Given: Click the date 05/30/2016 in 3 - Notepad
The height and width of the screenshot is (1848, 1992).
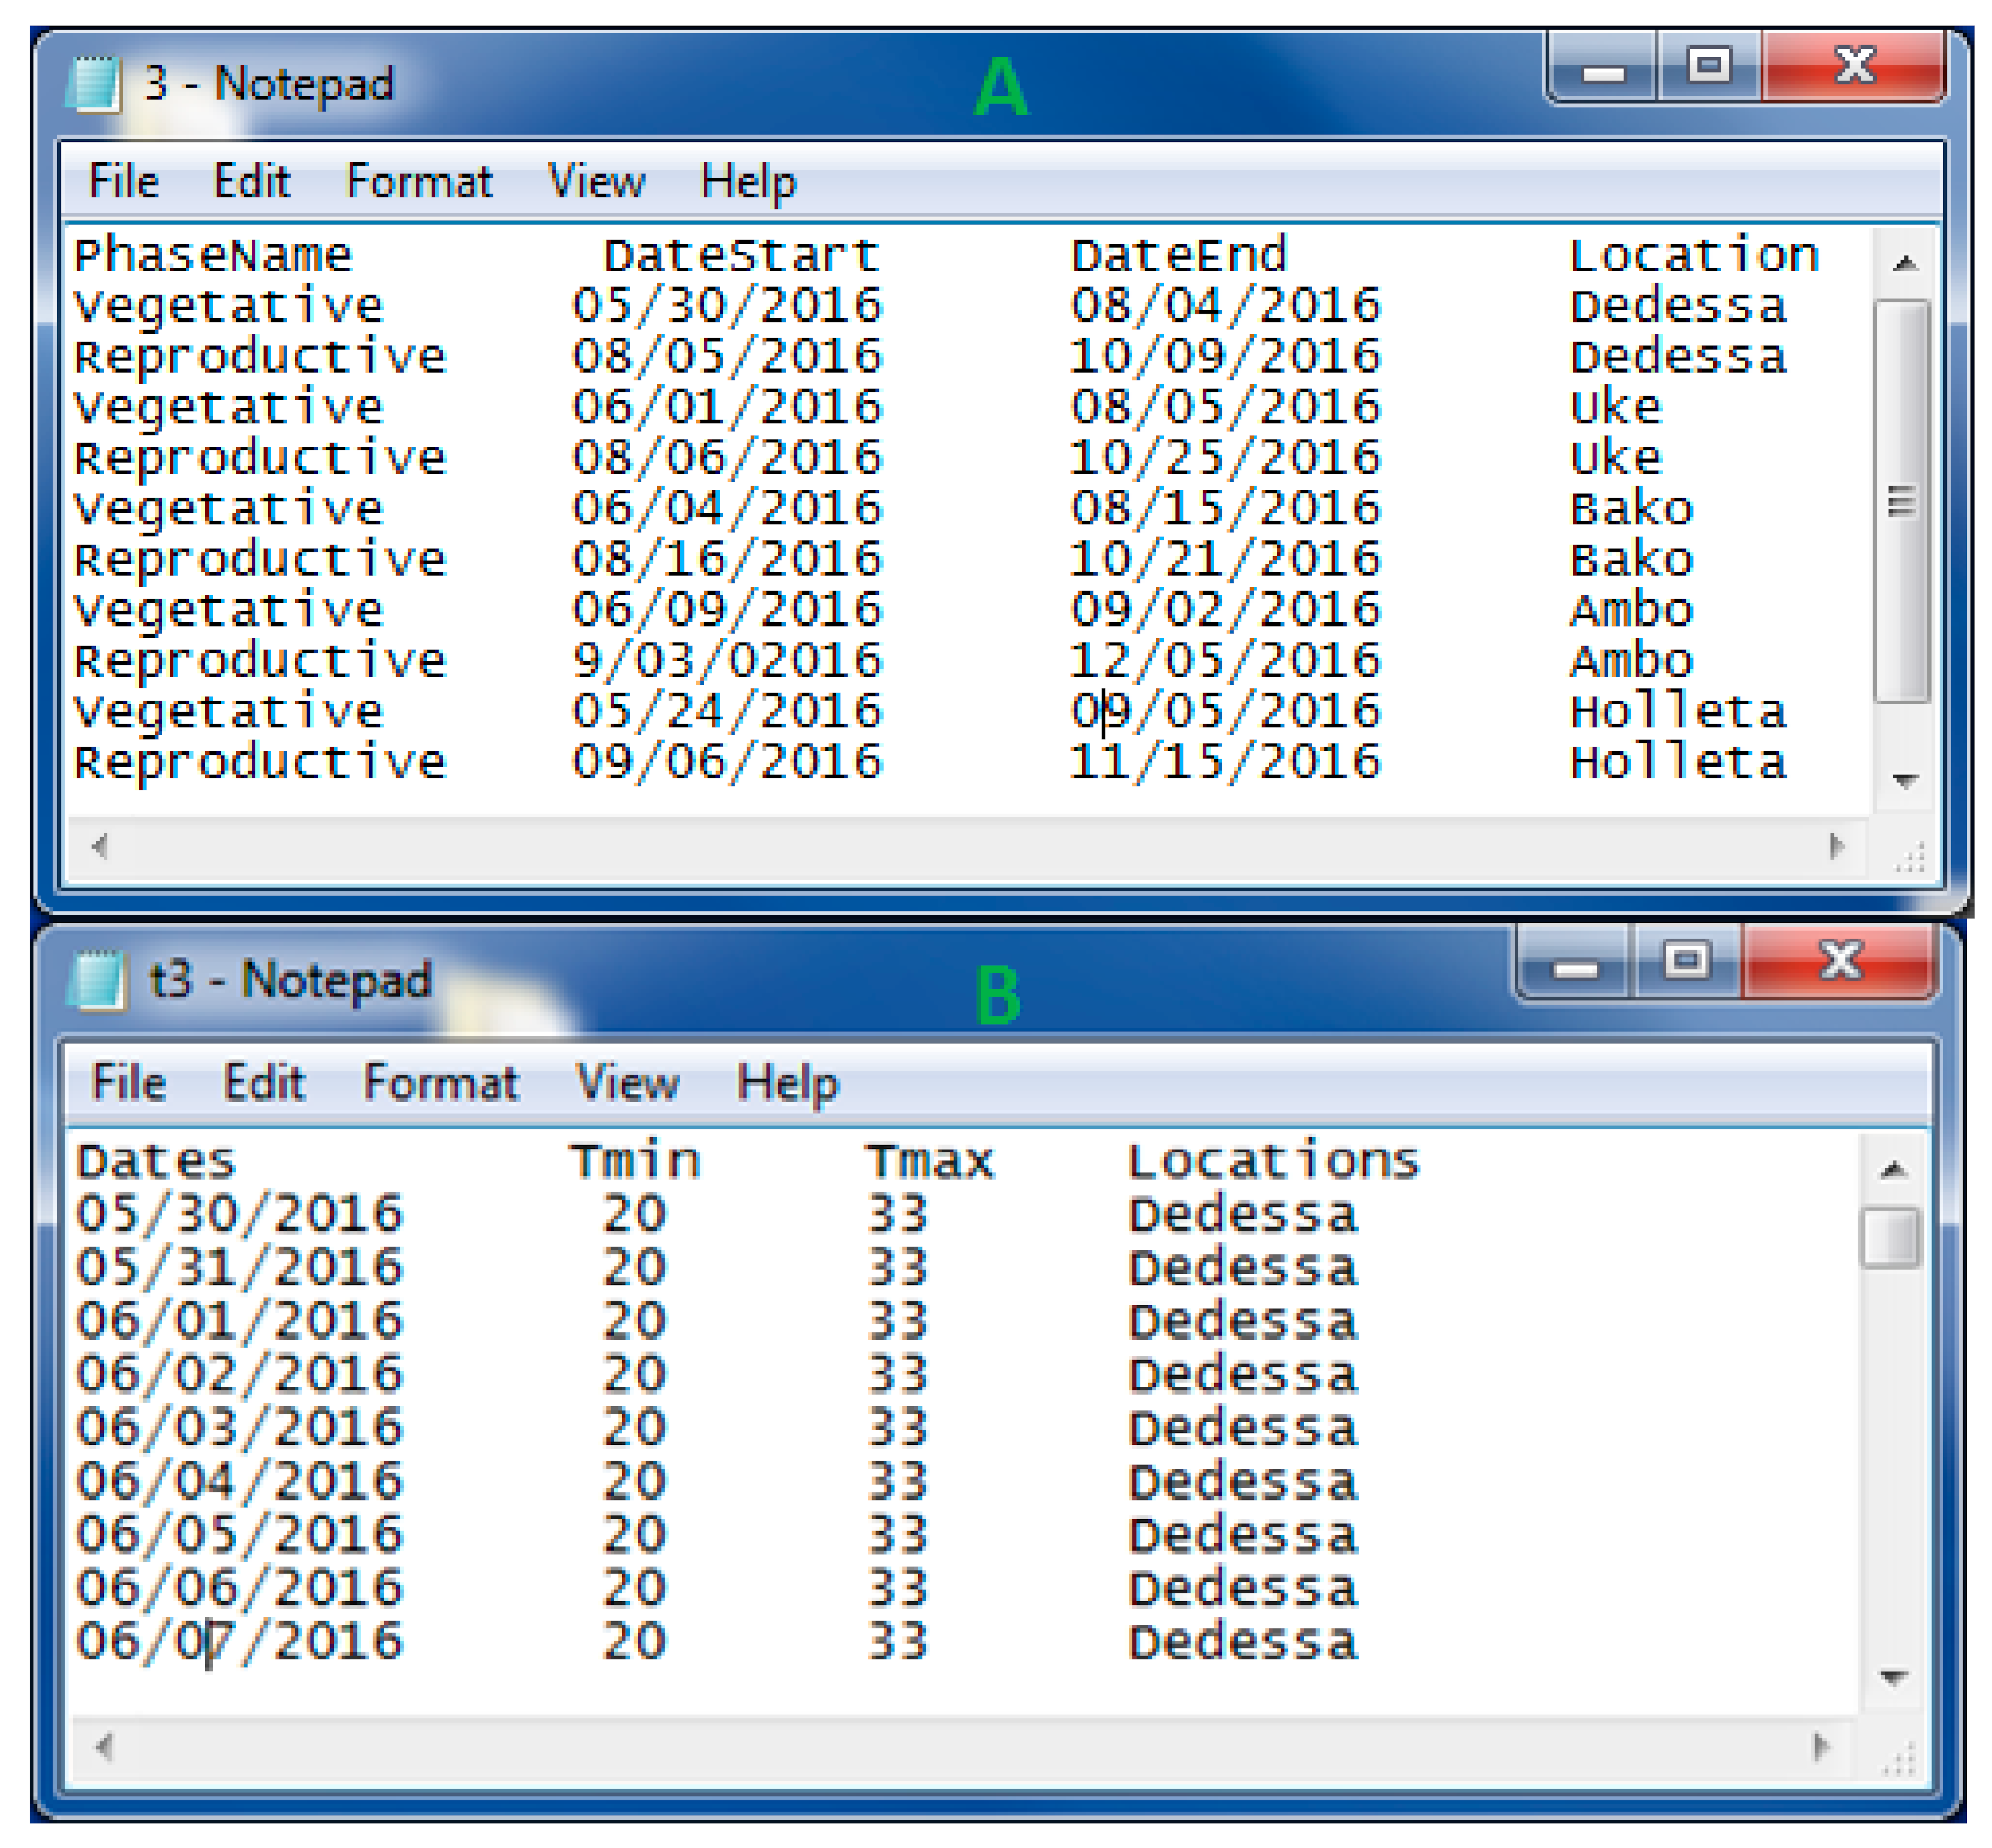Looking at the screenshot, I should (727, 306).
